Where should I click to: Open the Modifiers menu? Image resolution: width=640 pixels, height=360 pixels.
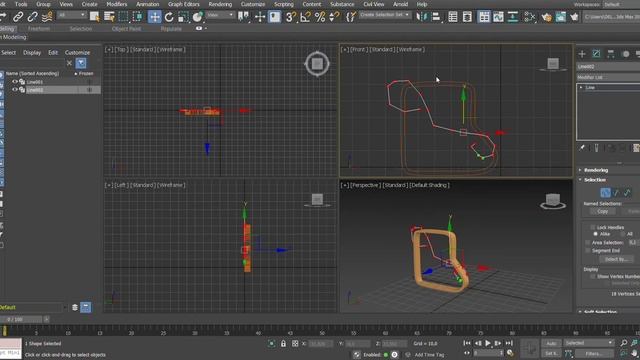(x=117, y=4)
